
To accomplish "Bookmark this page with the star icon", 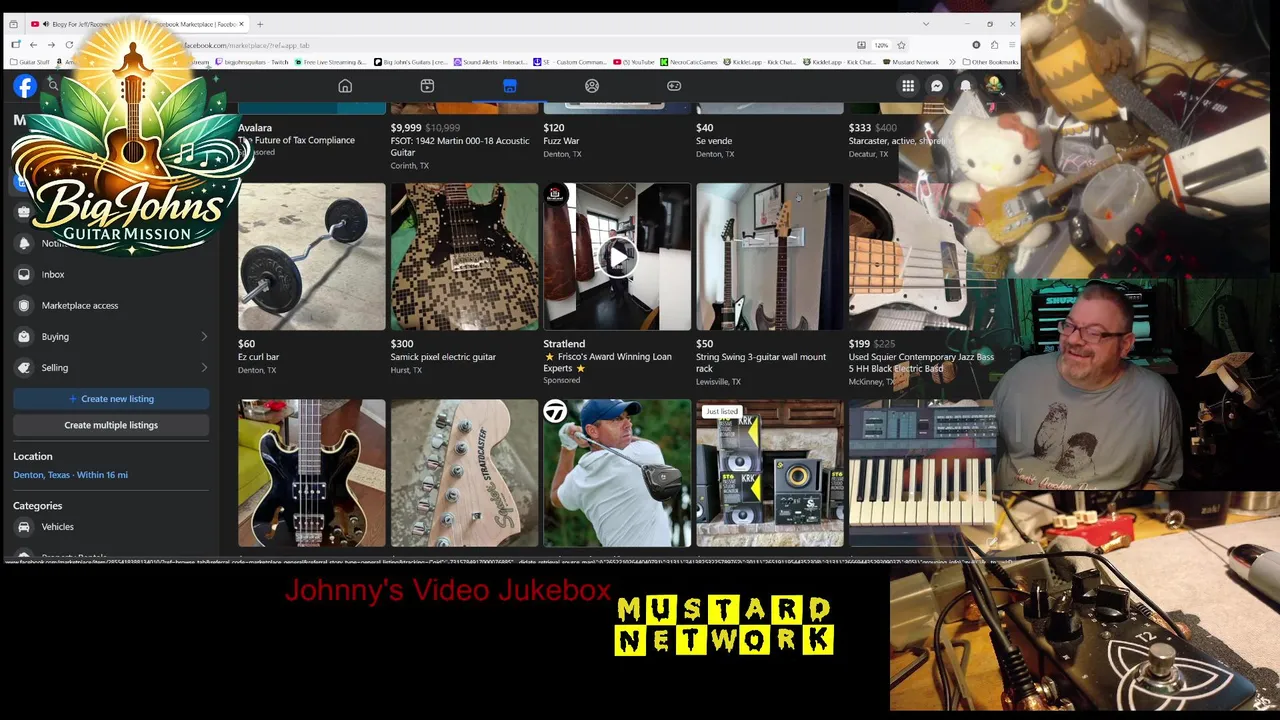I will coord(901,45).
